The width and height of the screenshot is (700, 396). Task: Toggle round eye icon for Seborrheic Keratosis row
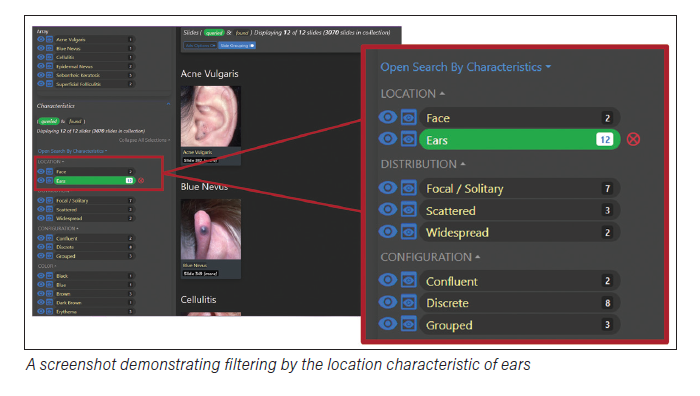point(41,75)
